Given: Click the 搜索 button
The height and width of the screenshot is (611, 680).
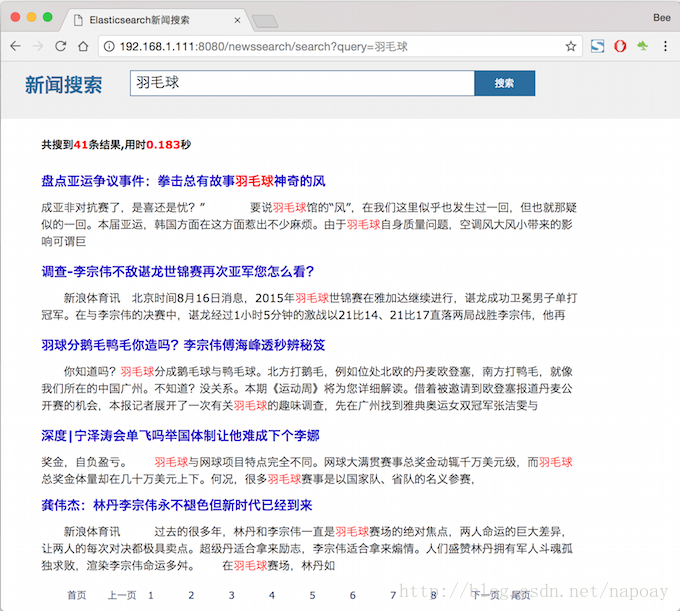Looking at the screenshot, I should click(x=504, y=83).
